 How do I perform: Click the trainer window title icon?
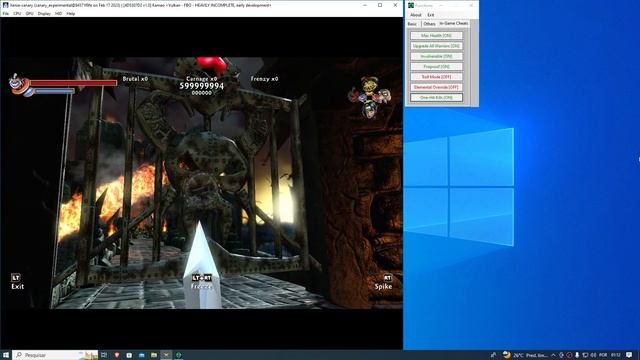(x=411, y=5)
